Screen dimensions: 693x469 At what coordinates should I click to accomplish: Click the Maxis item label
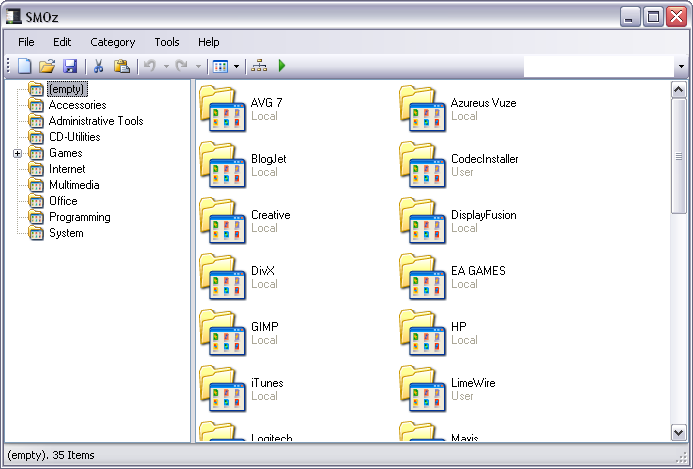point(465,438)
